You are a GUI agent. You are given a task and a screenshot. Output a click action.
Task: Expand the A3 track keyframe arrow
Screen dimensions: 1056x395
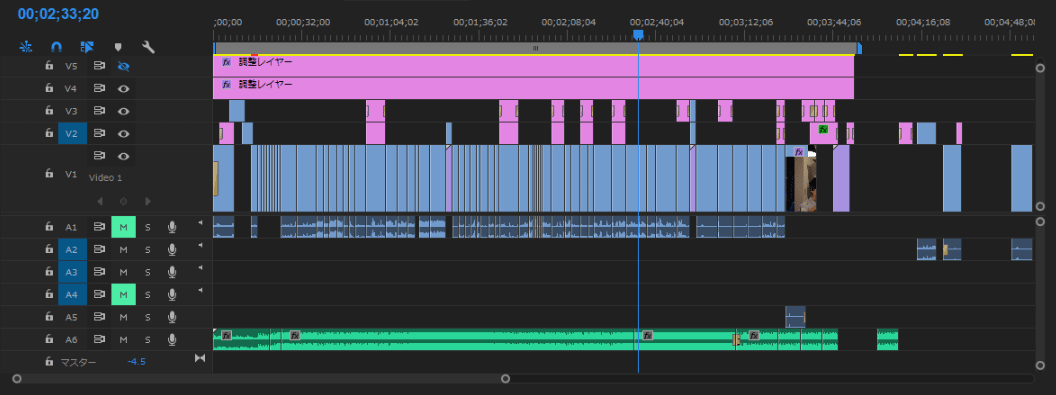[x=199, y=268]
